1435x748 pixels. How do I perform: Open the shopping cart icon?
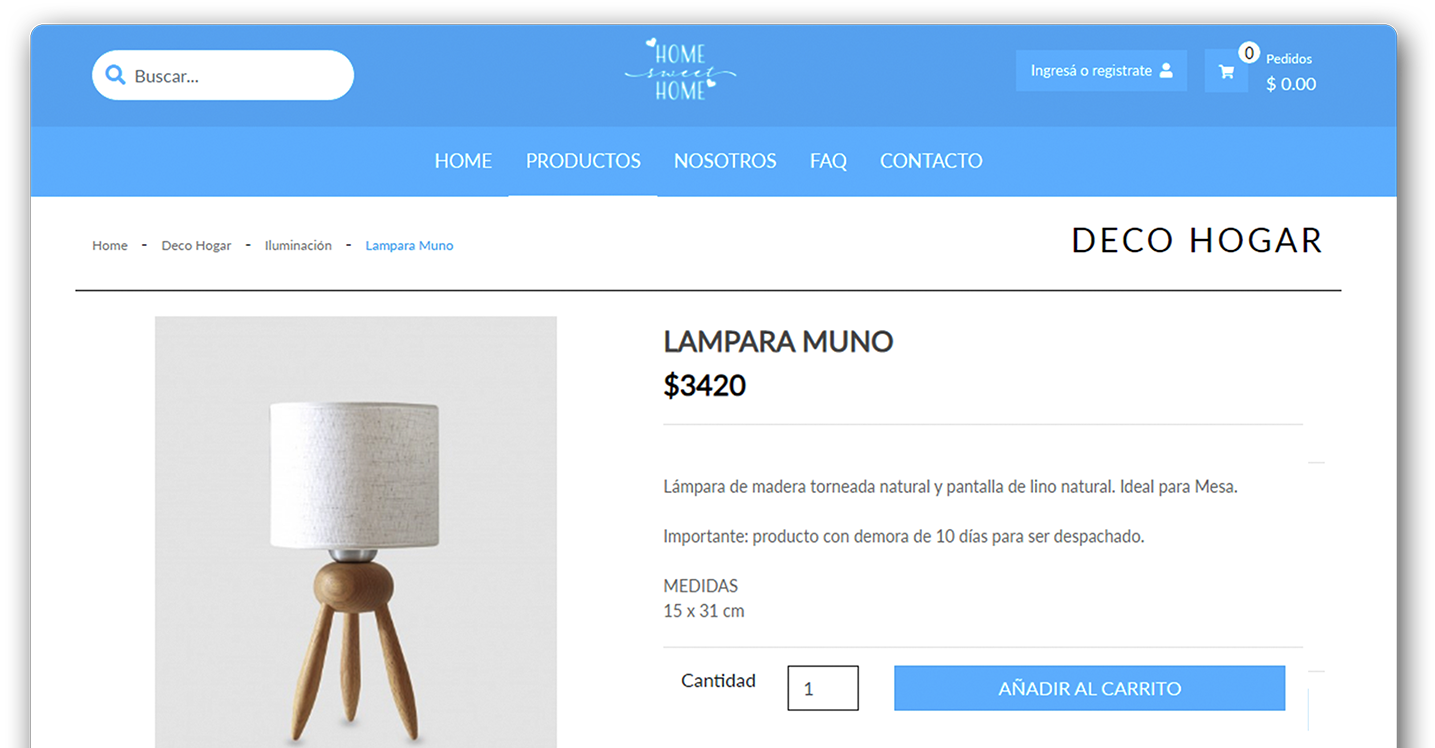(1226, 71)
